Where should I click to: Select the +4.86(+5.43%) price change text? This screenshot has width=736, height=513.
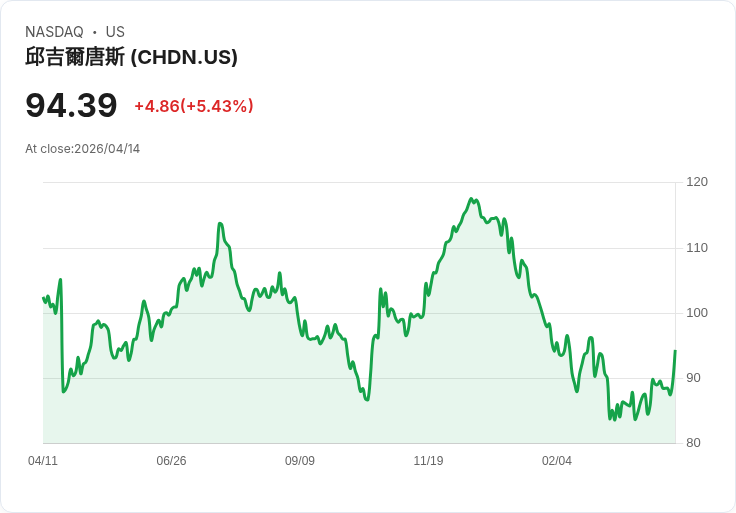pos(194,106)
